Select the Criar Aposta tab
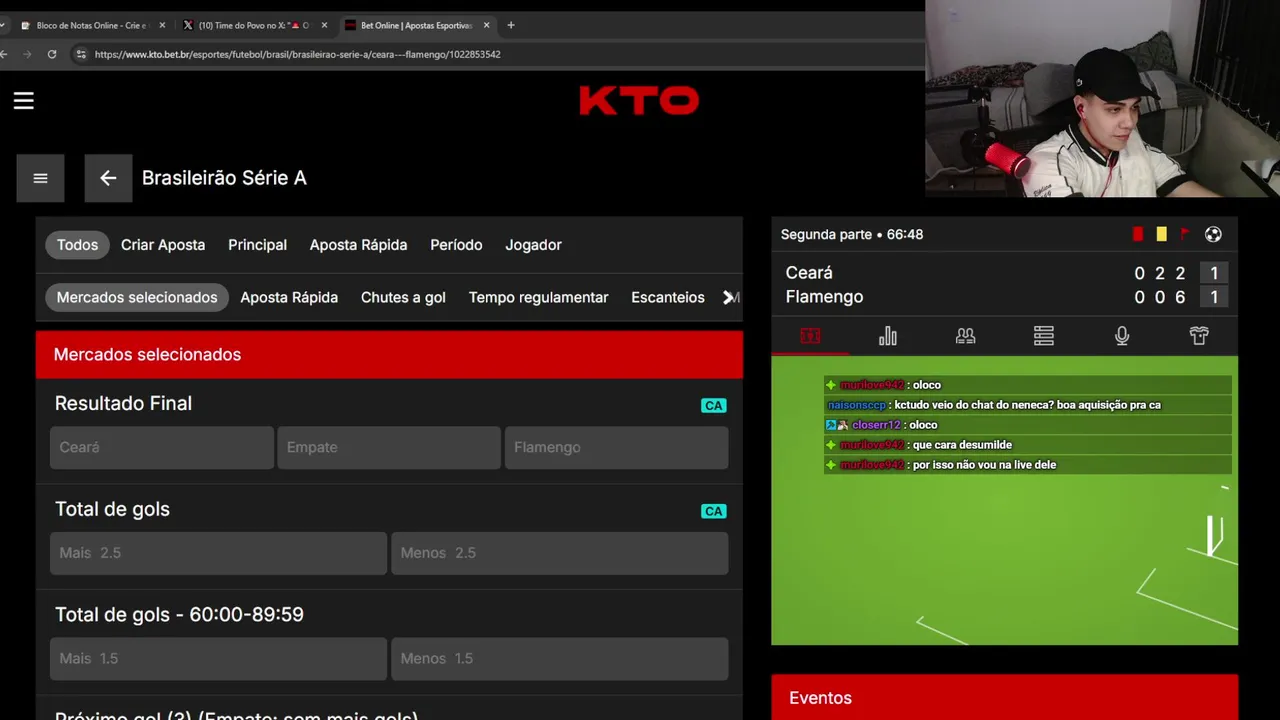Viewport: 1280px width, 720px height. tap(163, 245)
